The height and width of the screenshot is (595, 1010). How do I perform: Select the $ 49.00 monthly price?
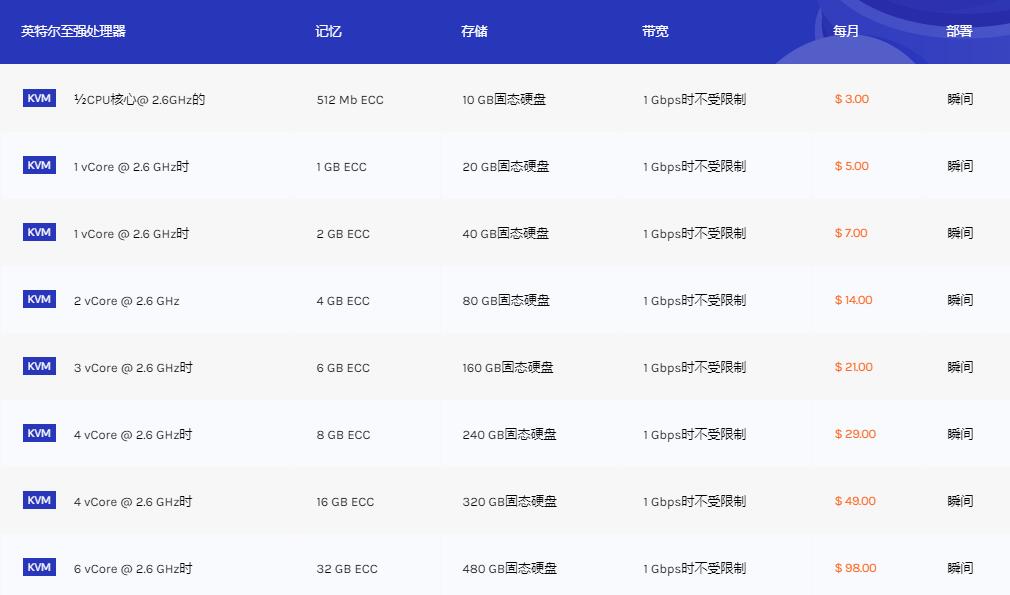point(855,501)
